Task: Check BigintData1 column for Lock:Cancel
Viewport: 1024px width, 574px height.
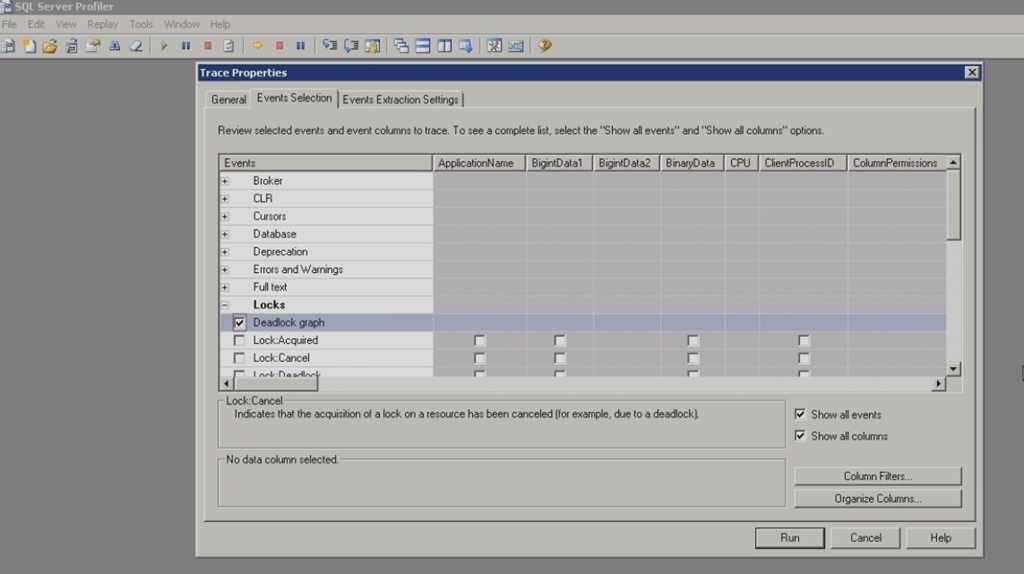Action: tap(560, 358)
